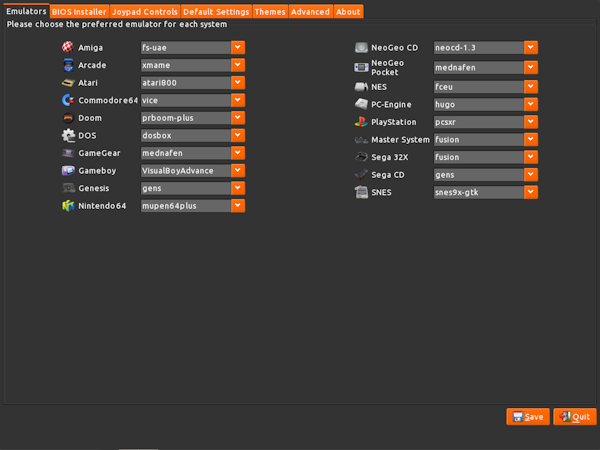The height and width of the screenshot is (450, 600).
Task: Click the Doom label text
Action: [90, 118]
